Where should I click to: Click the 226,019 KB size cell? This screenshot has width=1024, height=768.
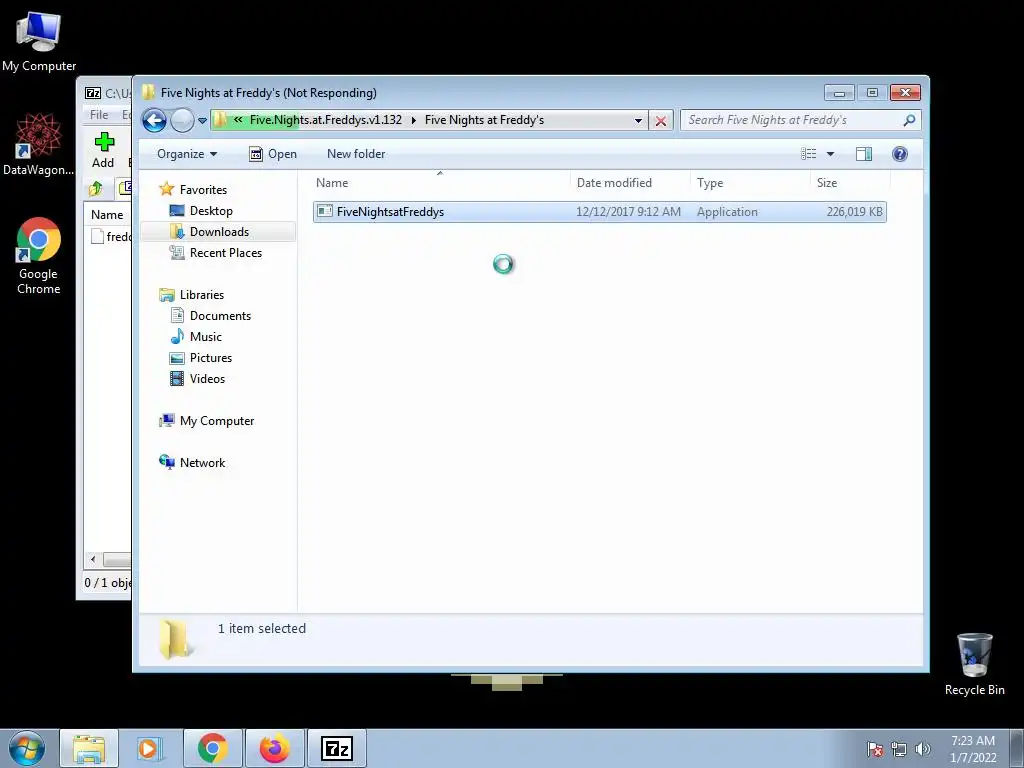click(x=854, y=212)
